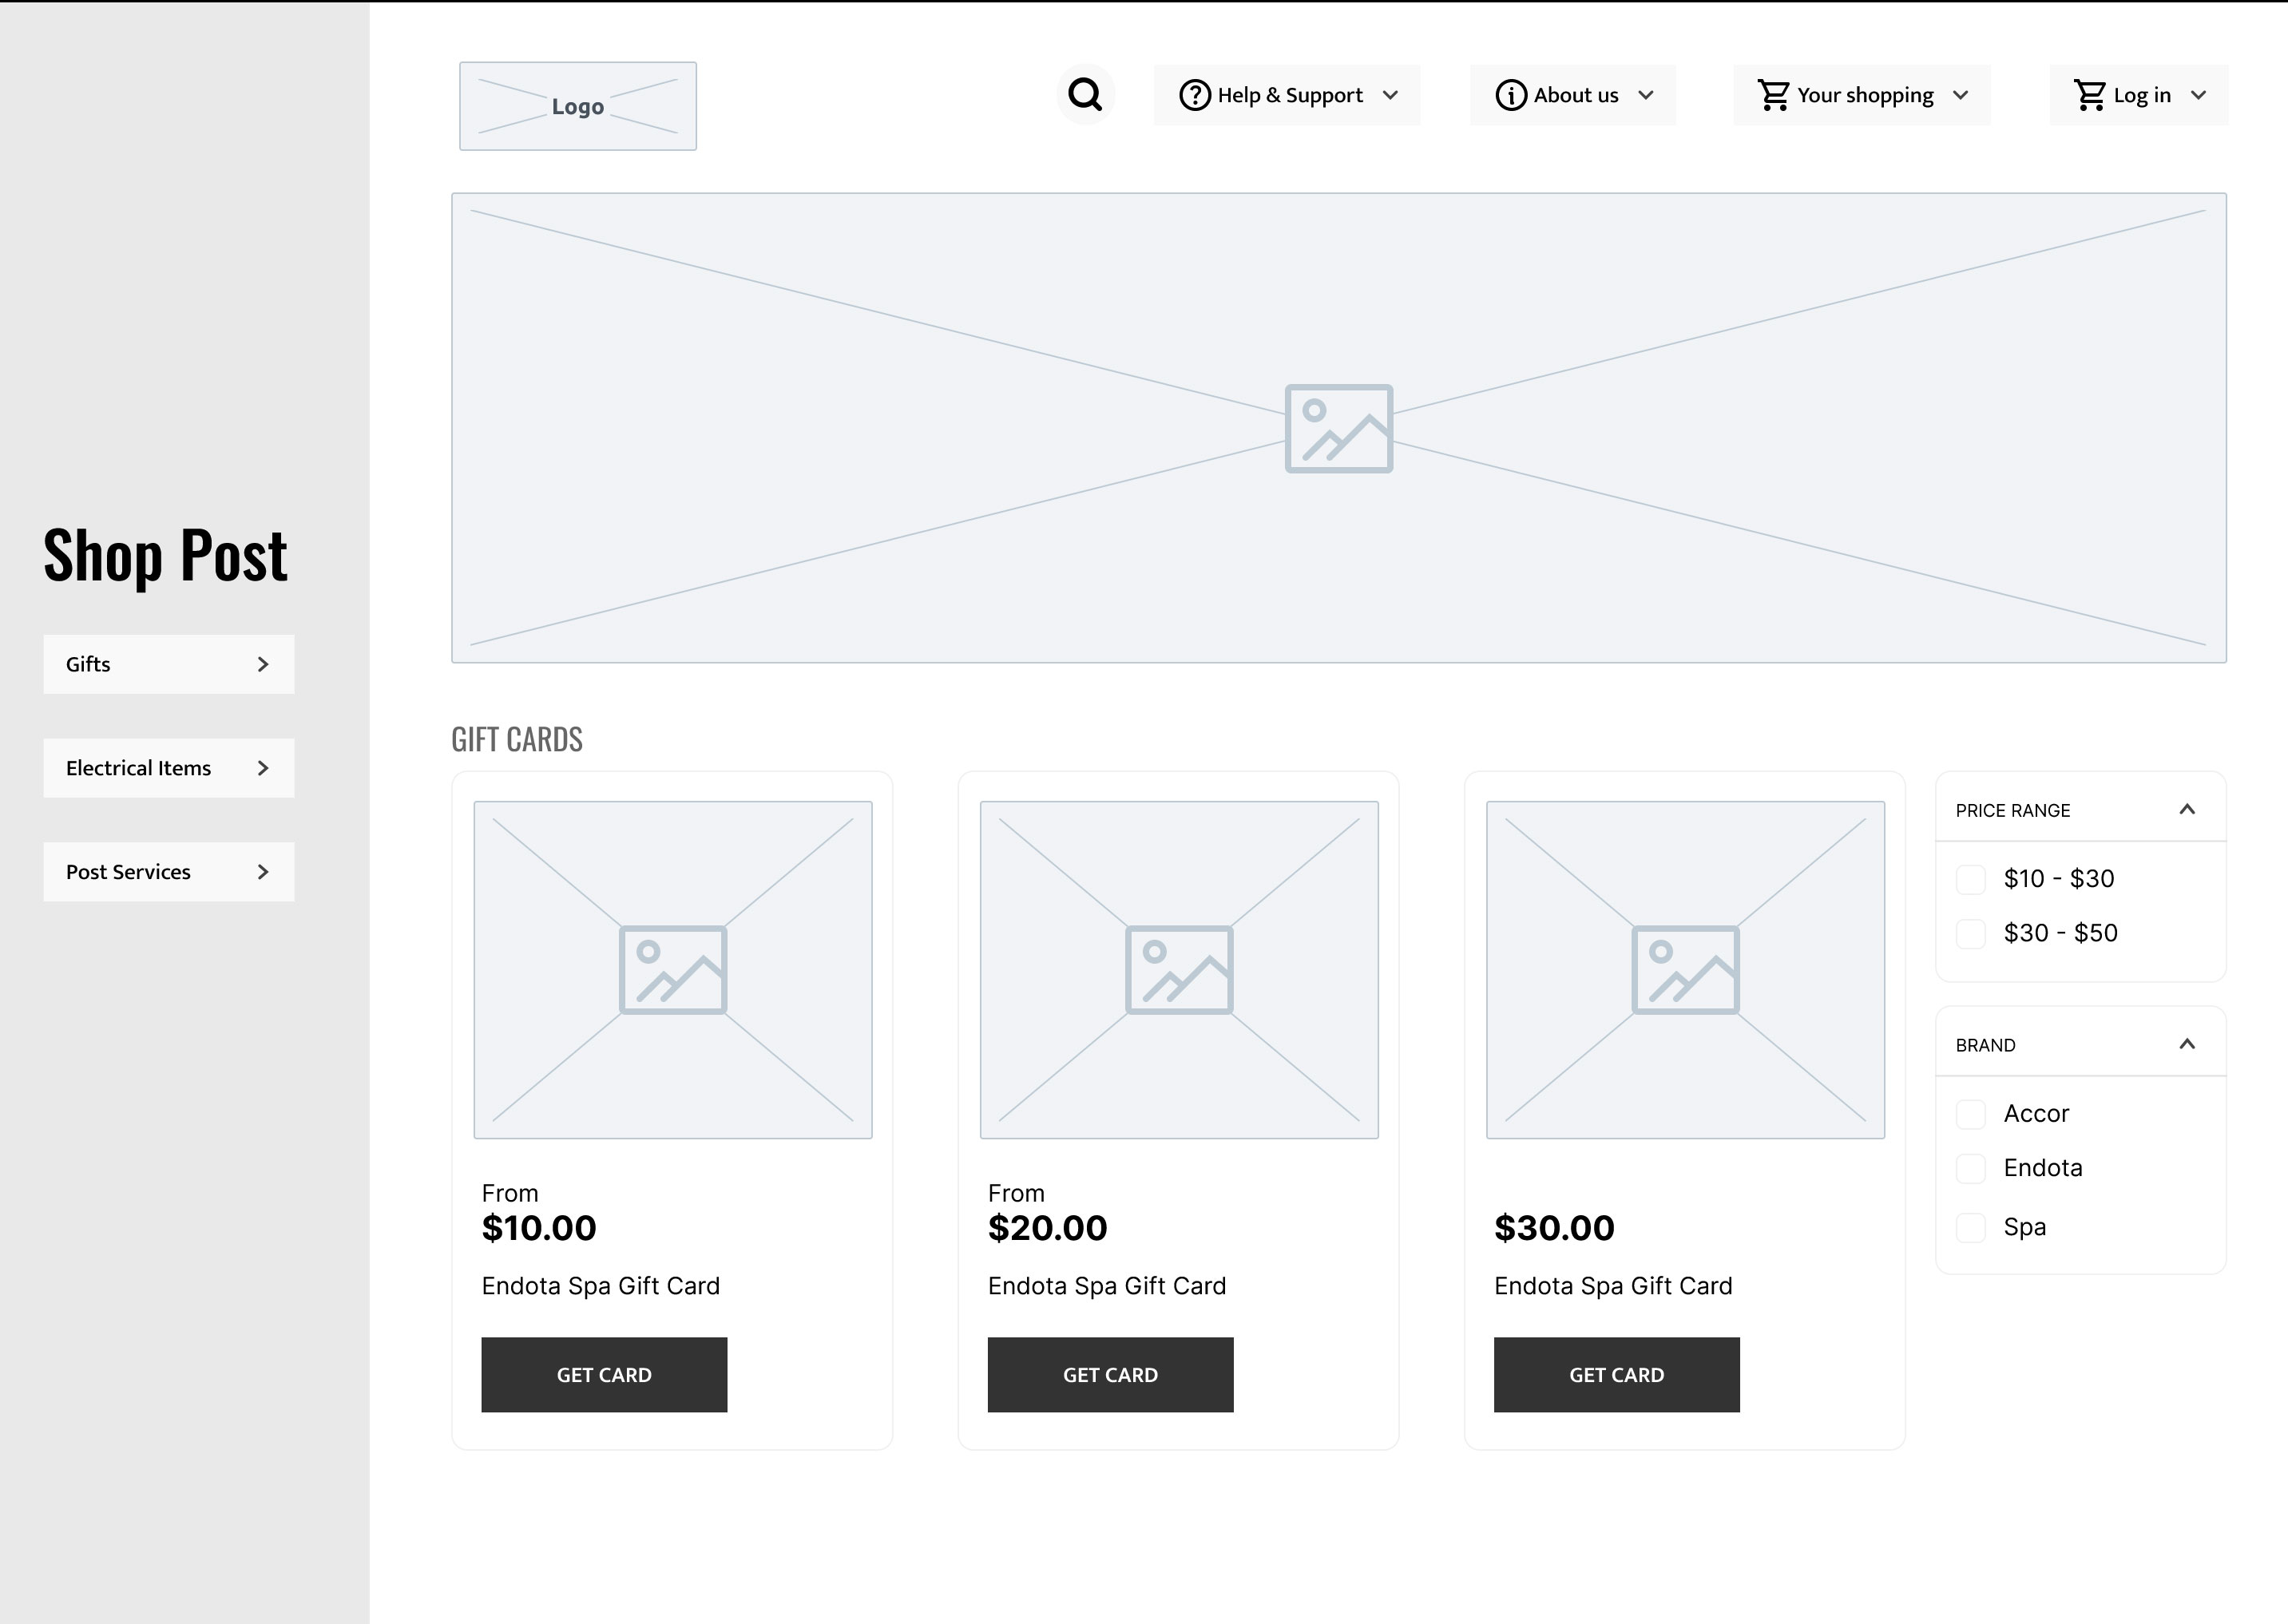Click the arrow icon on Gifts
This screenshot has height=1624, width=2288.
tap(263, 664)
